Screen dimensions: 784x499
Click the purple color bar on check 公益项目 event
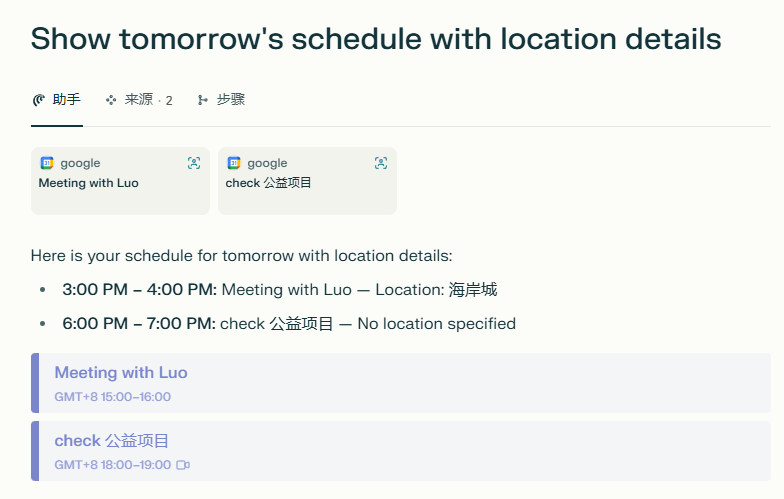(x=35, y=451)
